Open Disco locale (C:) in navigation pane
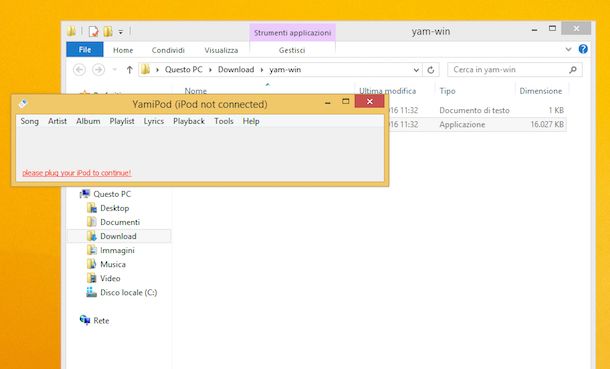 click(128, 292)
